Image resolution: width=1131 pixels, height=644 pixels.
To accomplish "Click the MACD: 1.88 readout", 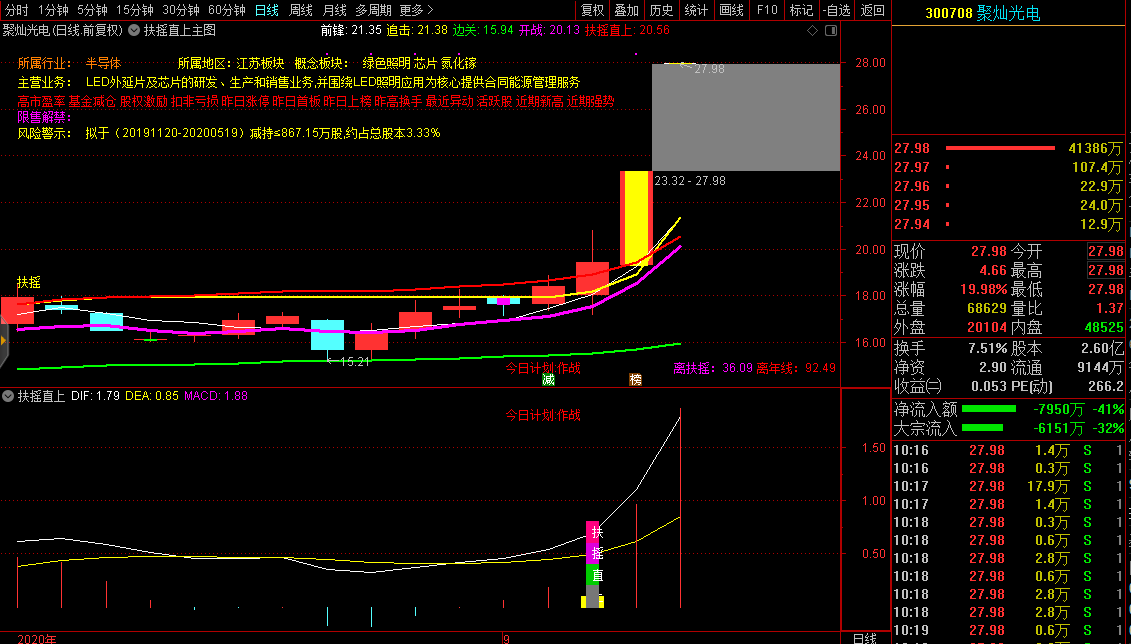I will 216,396.
